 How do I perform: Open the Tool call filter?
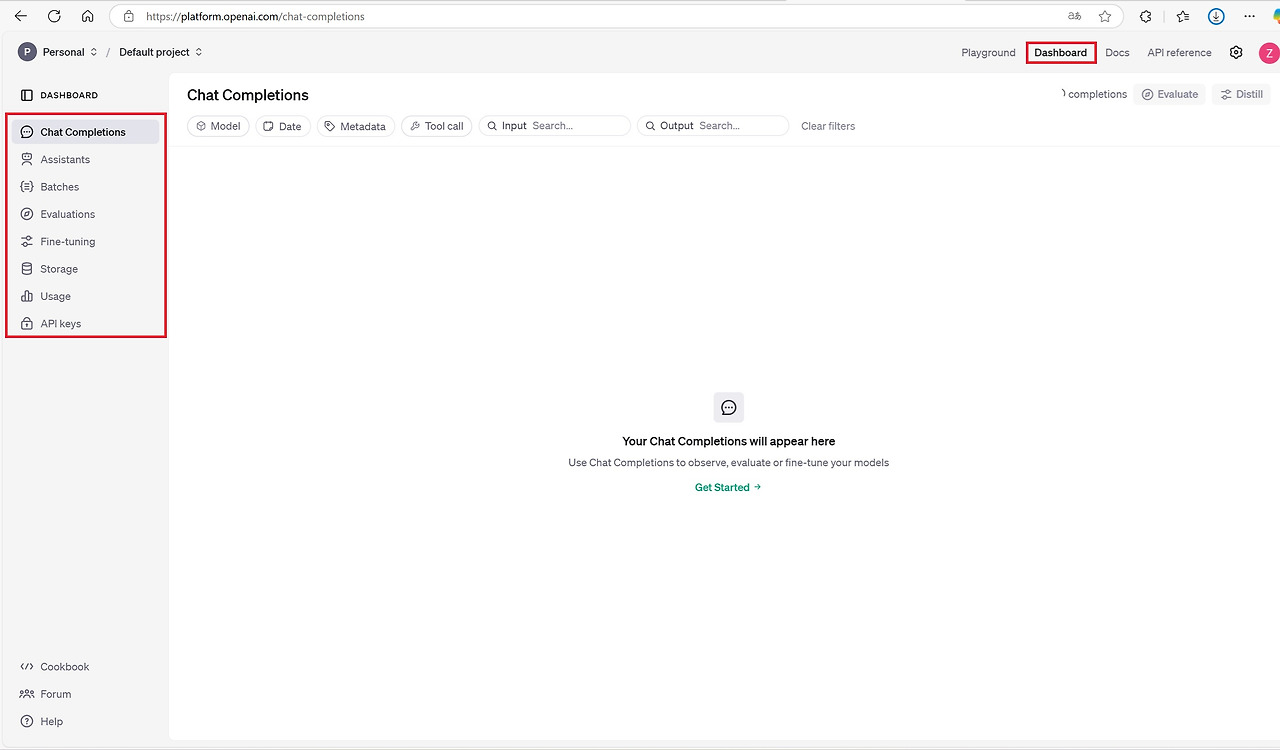[x=437, y=126]
